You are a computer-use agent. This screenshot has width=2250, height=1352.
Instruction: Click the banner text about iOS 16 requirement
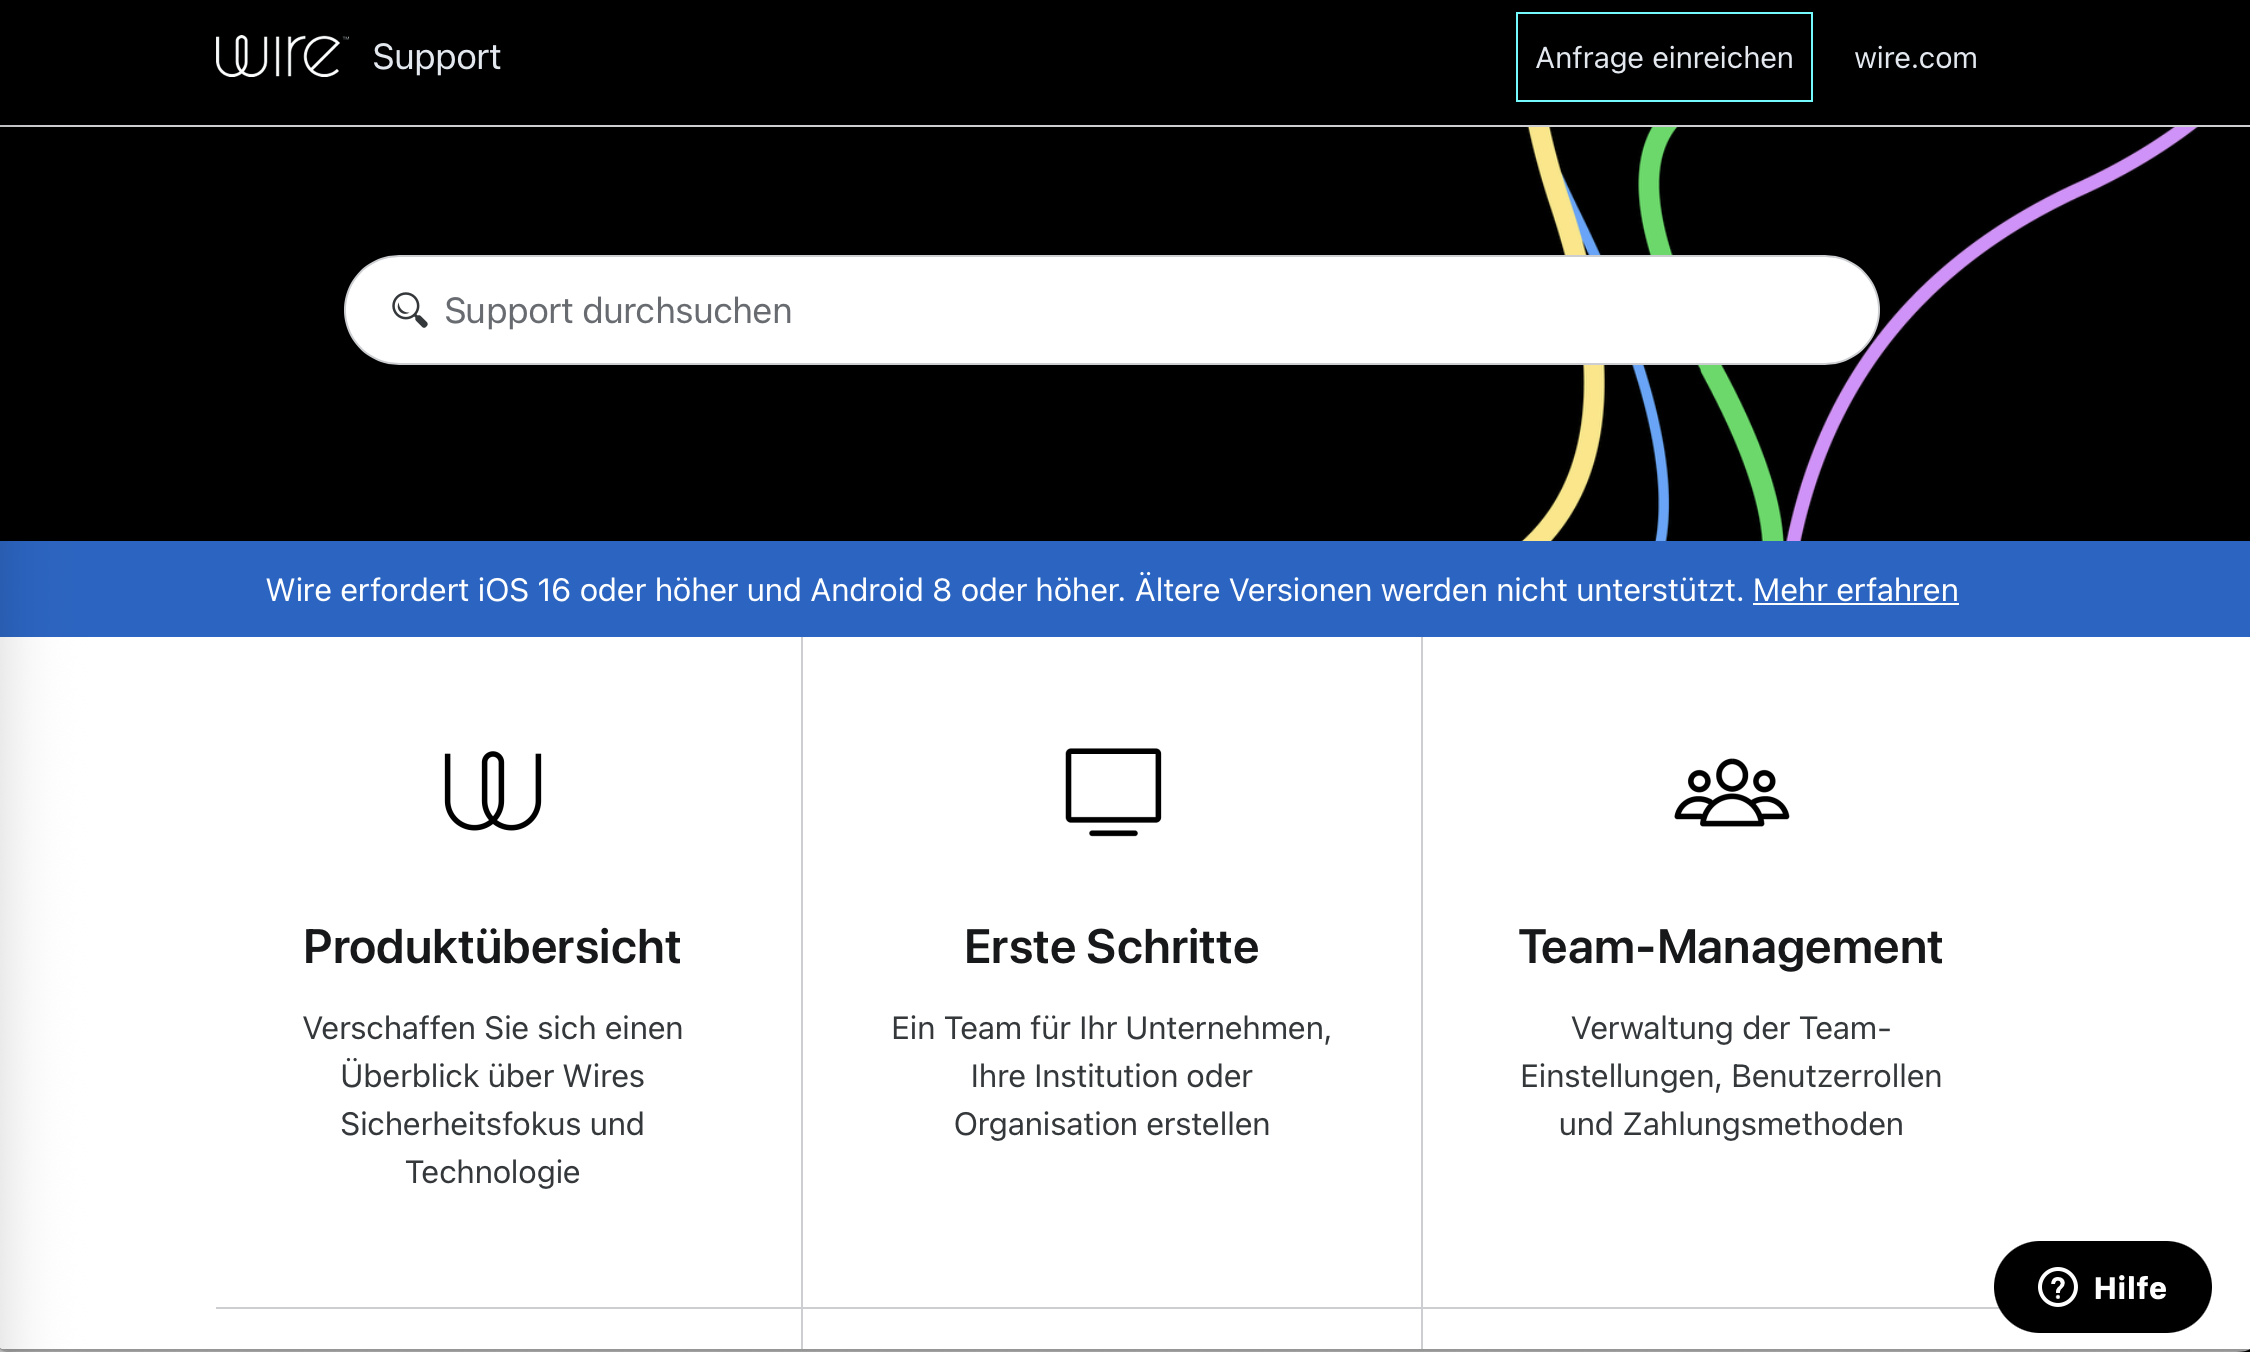coord(1004,590)
